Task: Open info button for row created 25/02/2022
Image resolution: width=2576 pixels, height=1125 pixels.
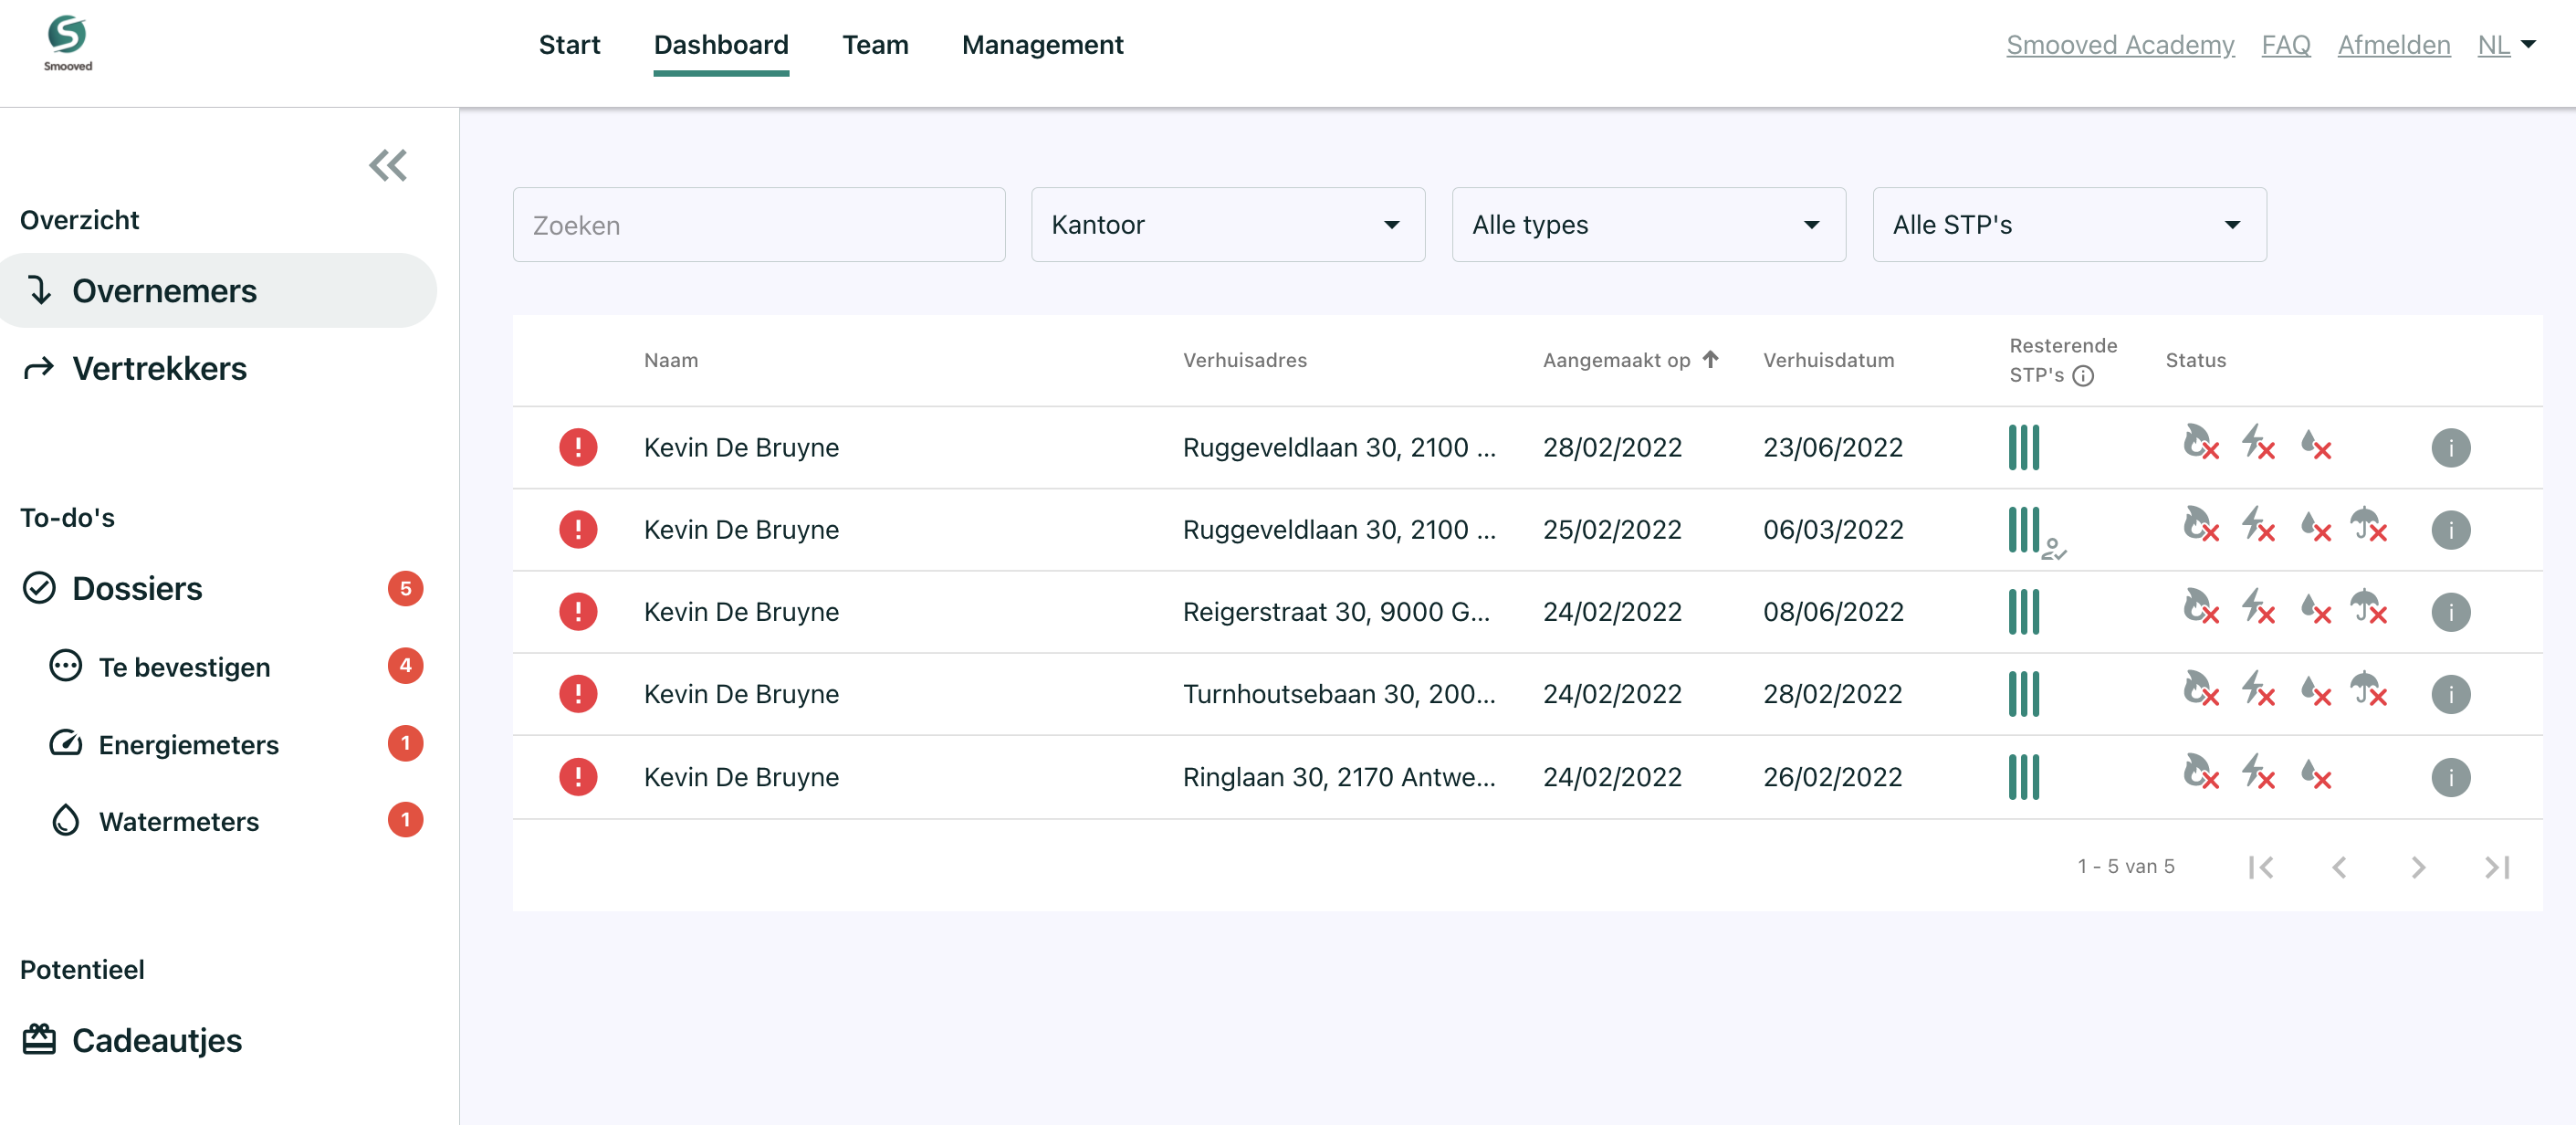Action: (2451, 529)
